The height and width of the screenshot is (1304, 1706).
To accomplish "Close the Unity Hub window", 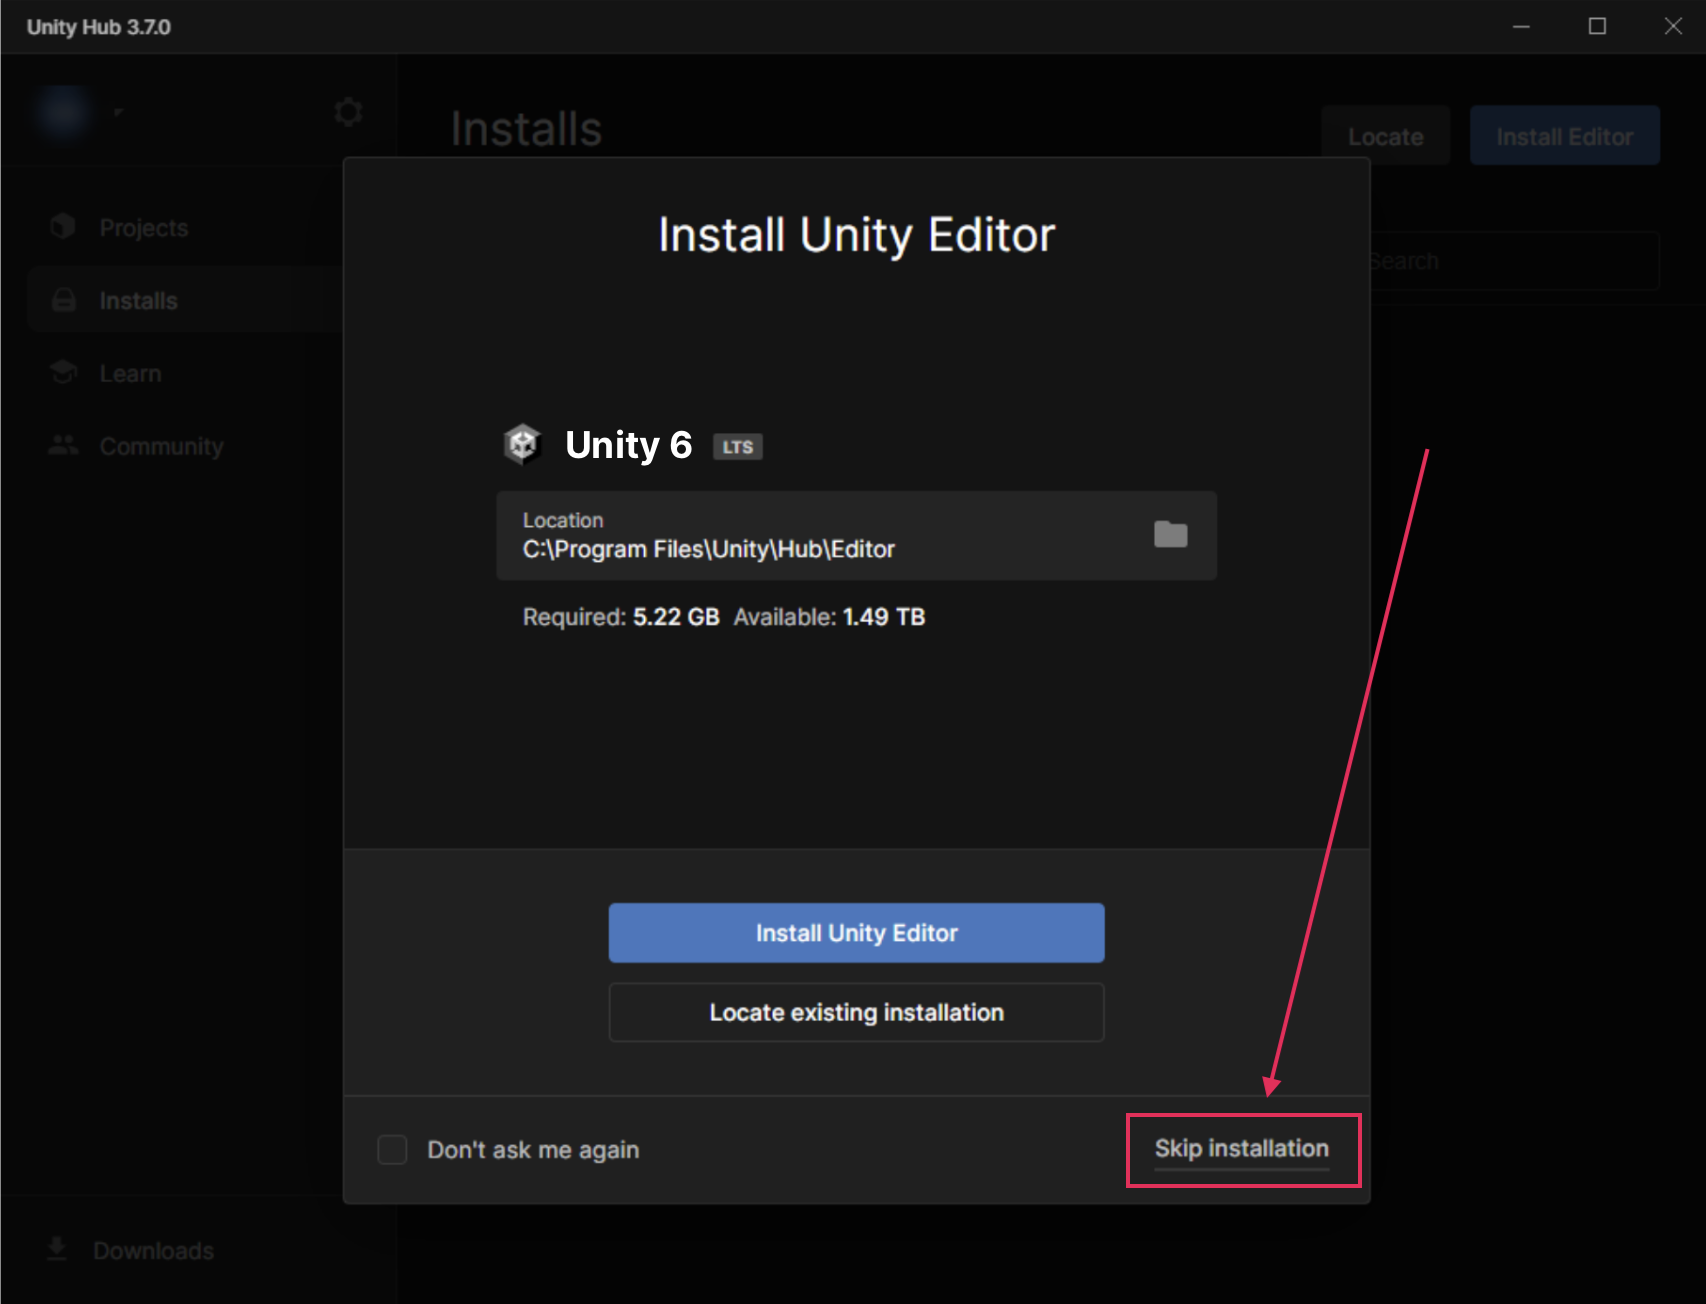I will point(1673,26).
